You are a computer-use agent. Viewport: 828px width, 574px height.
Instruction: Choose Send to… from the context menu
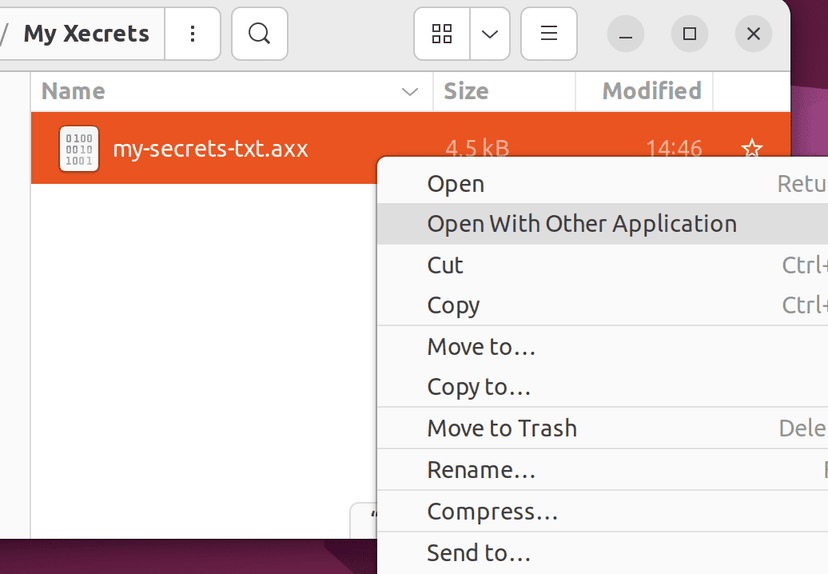pos(603,553)
